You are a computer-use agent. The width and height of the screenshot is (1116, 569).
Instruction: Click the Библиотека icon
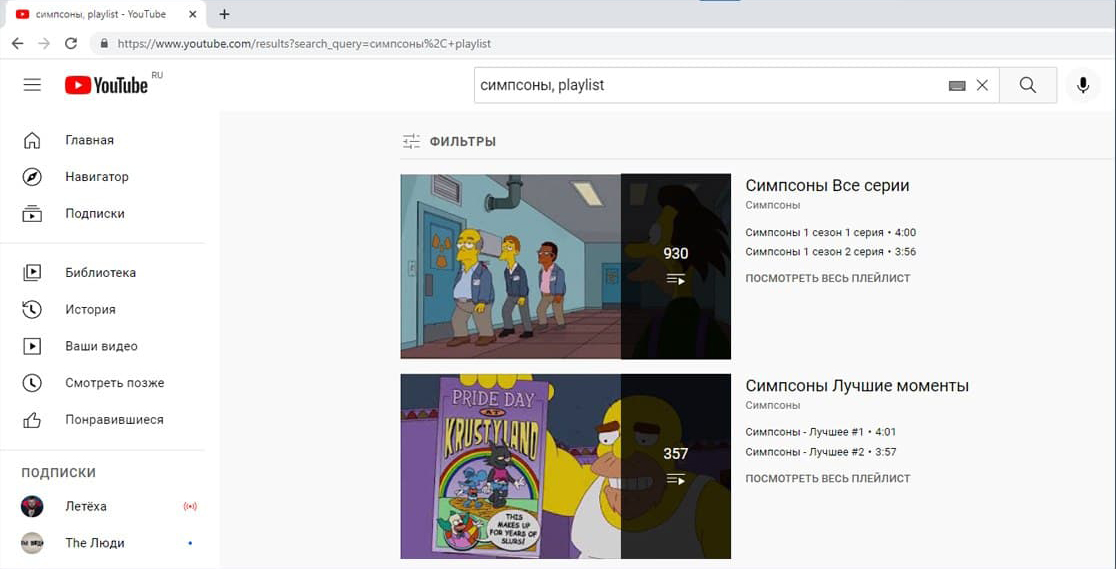click(x=32, y=273)
